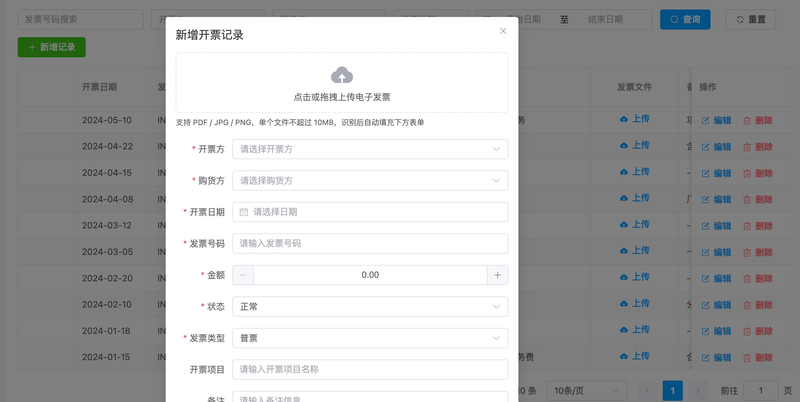Screen dimensions: 800x402
Task: Click into the 发票号码 input field
Action: tap(370, 244)
